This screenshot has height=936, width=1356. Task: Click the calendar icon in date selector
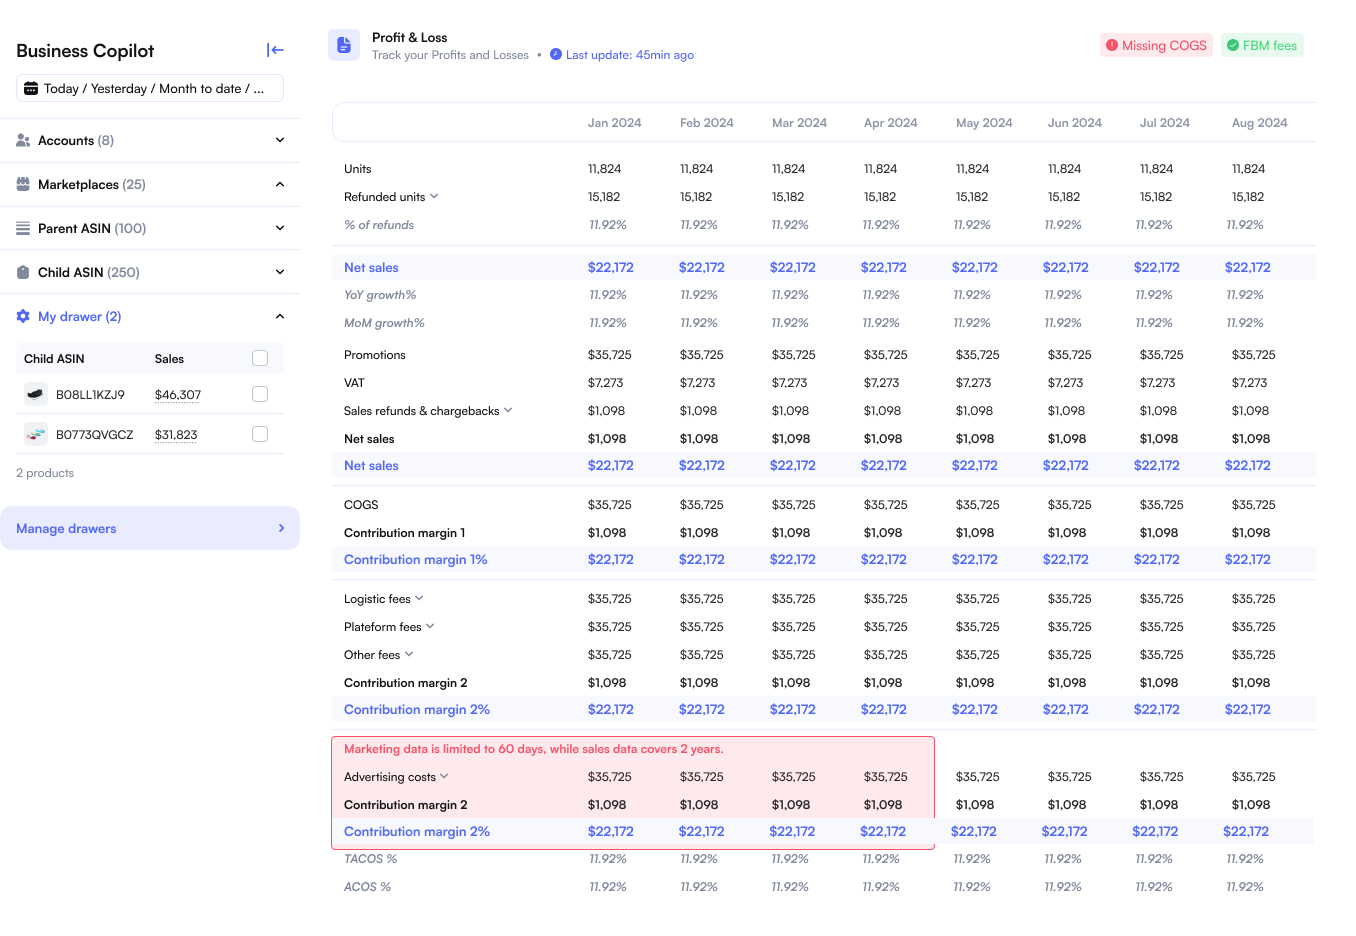pos(31,88)
